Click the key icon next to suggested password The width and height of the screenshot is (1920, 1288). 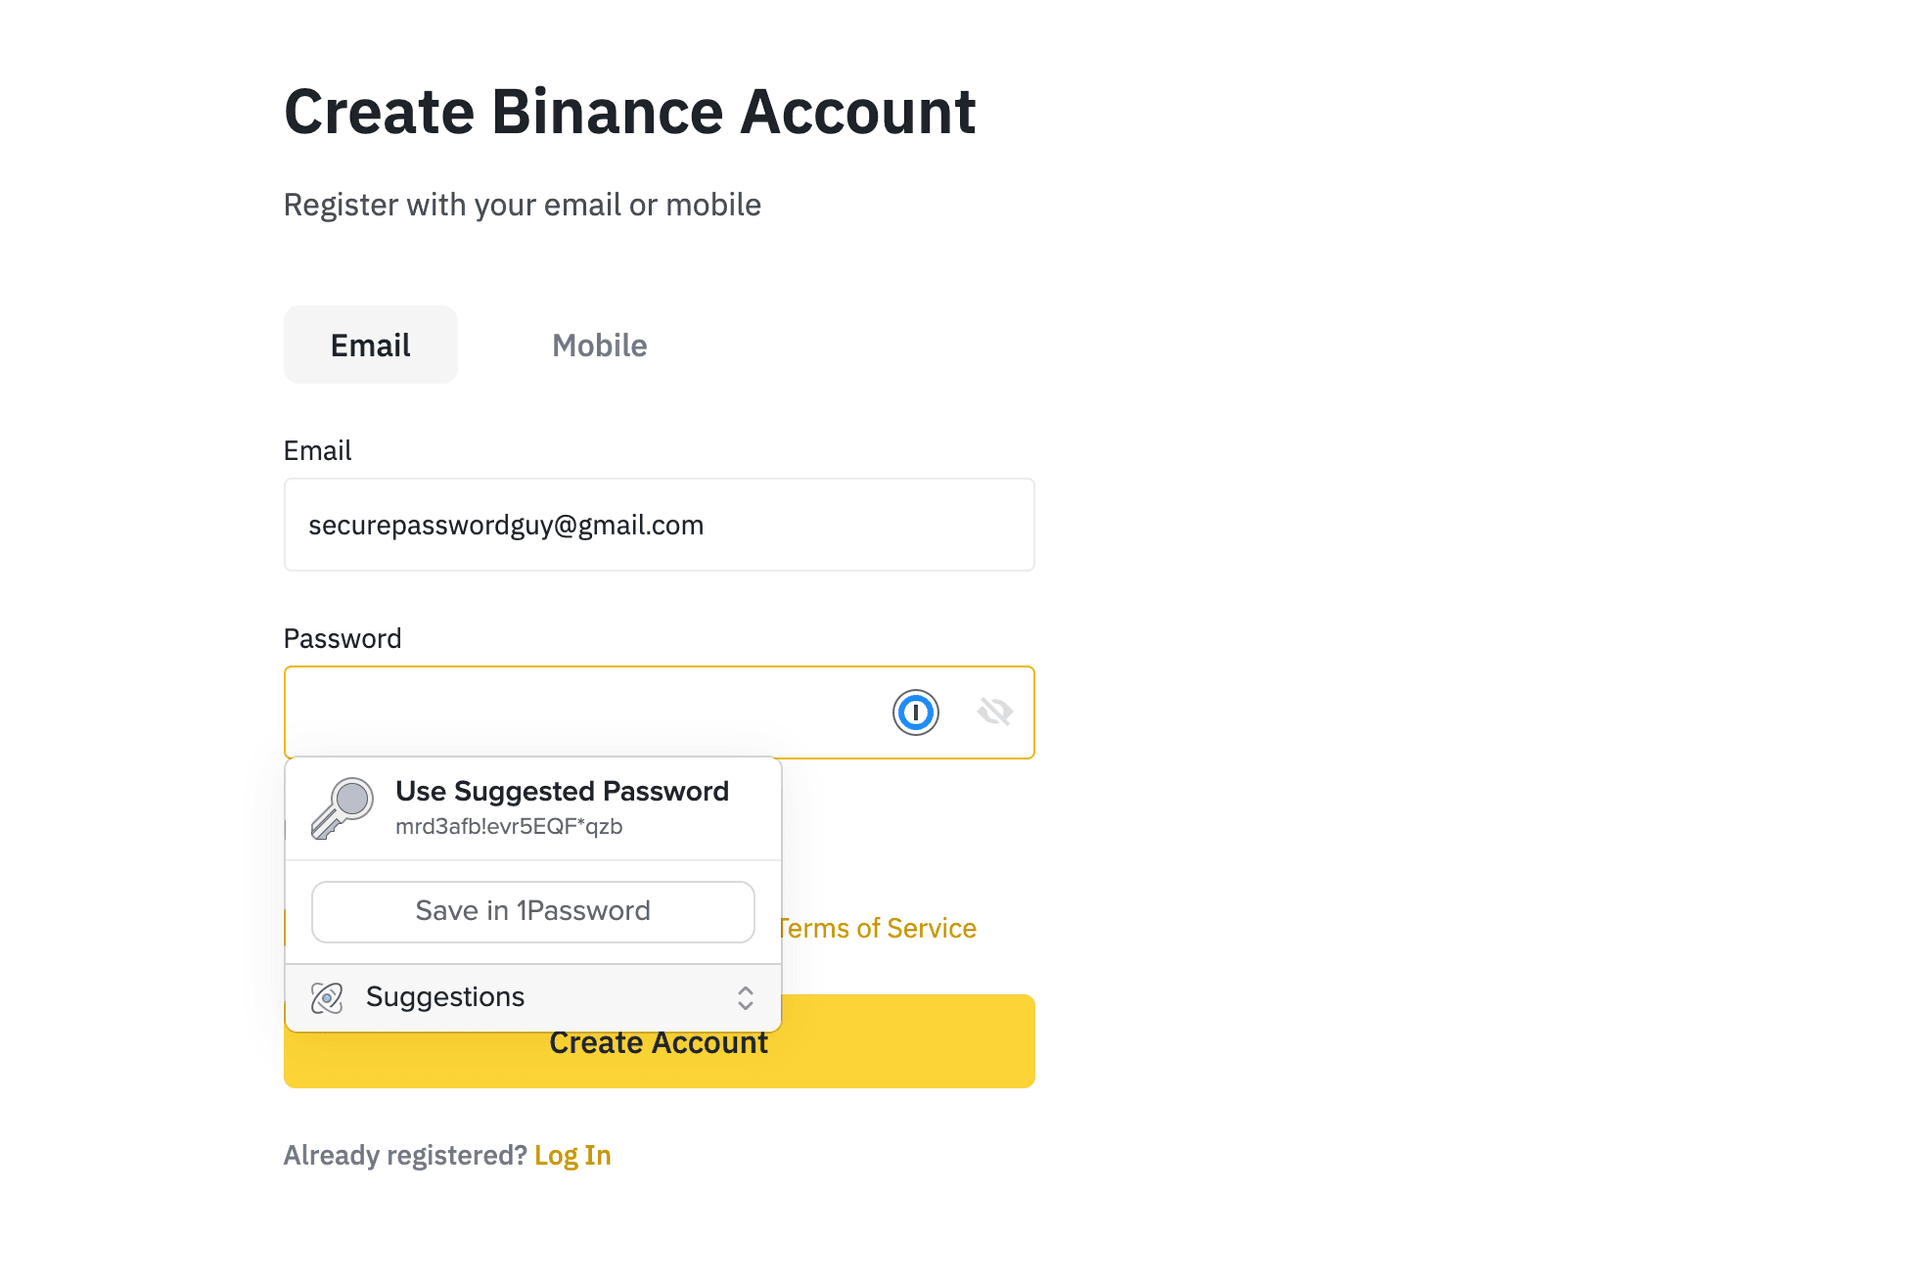point(341,806)
